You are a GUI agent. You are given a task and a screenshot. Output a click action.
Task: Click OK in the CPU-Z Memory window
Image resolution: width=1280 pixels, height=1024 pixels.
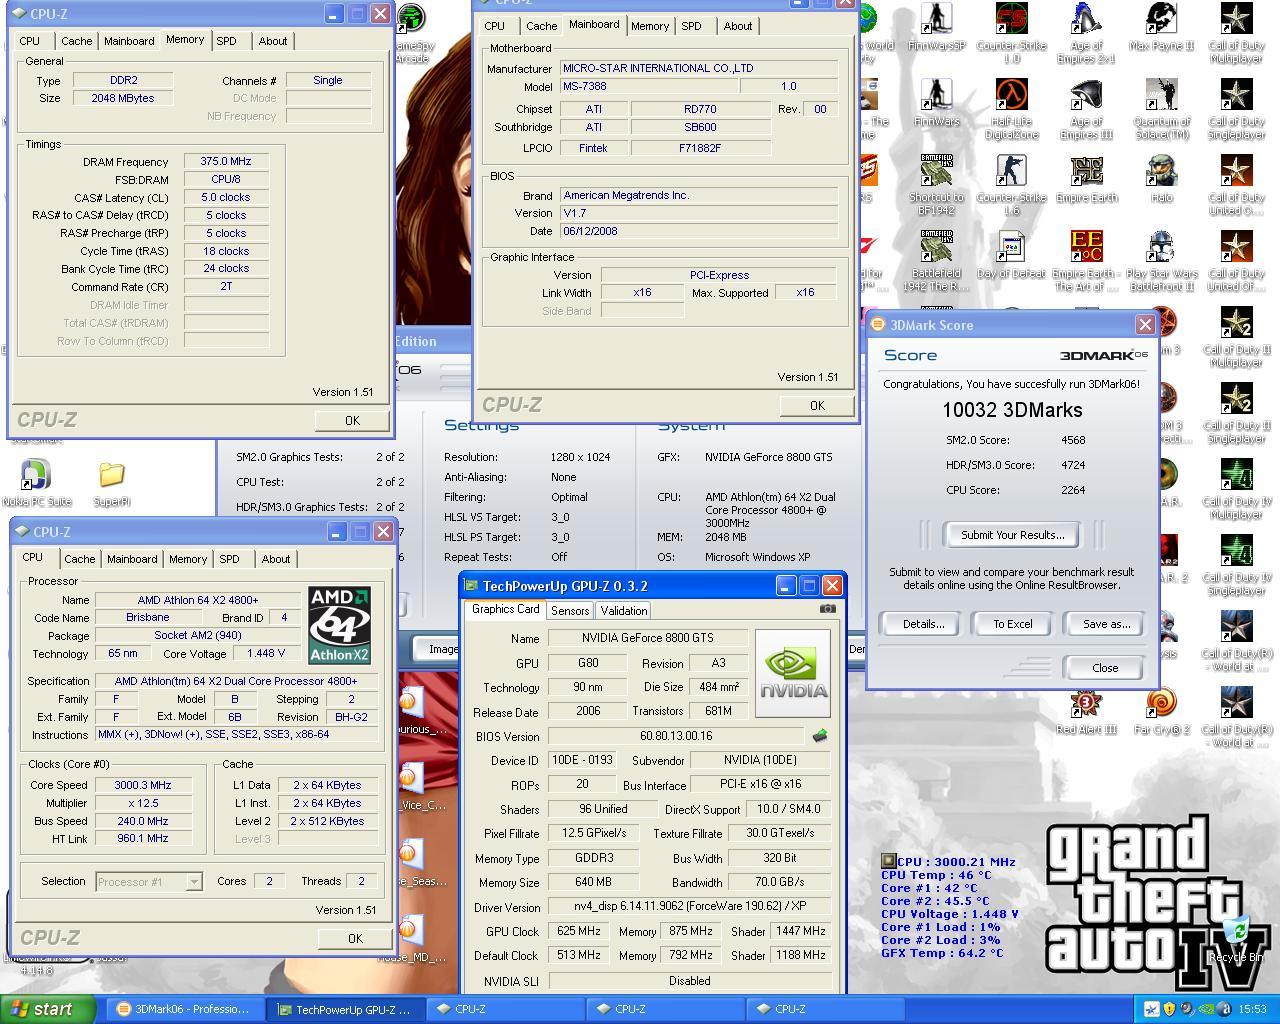pyautogui.click(x=352, y=421)
